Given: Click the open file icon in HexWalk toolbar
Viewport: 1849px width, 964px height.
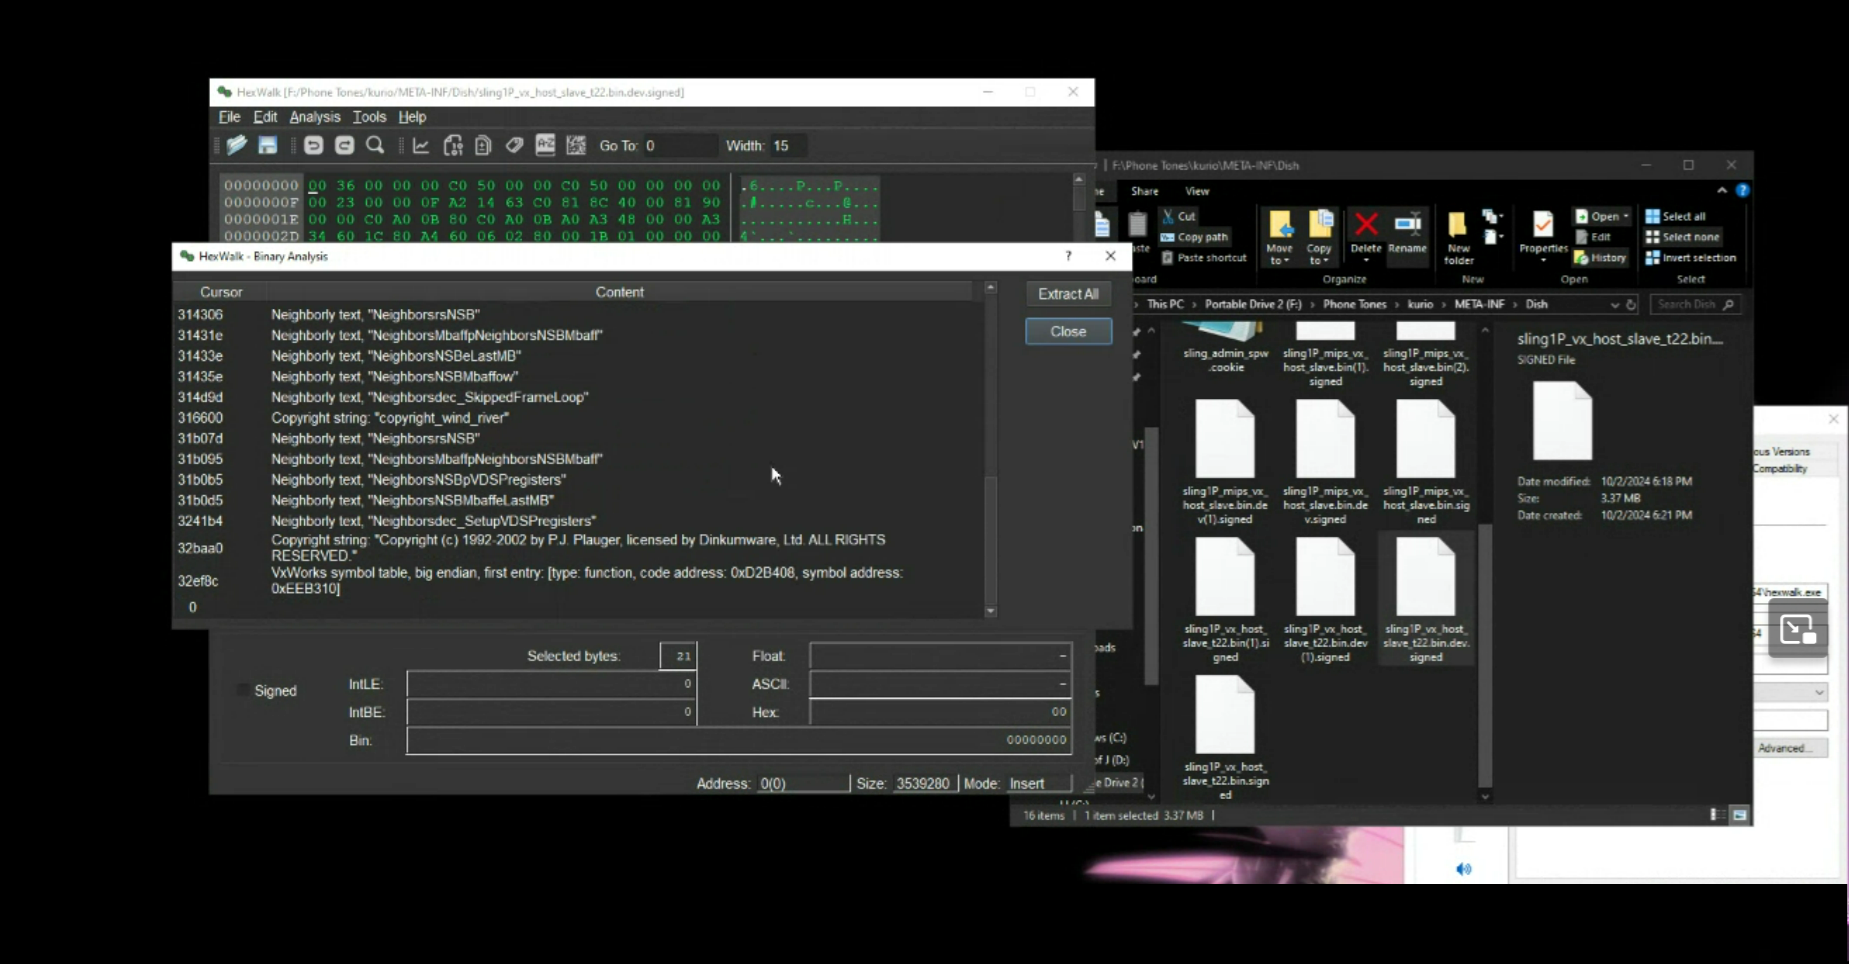Looking at the screenshot, I should point(236,146).
